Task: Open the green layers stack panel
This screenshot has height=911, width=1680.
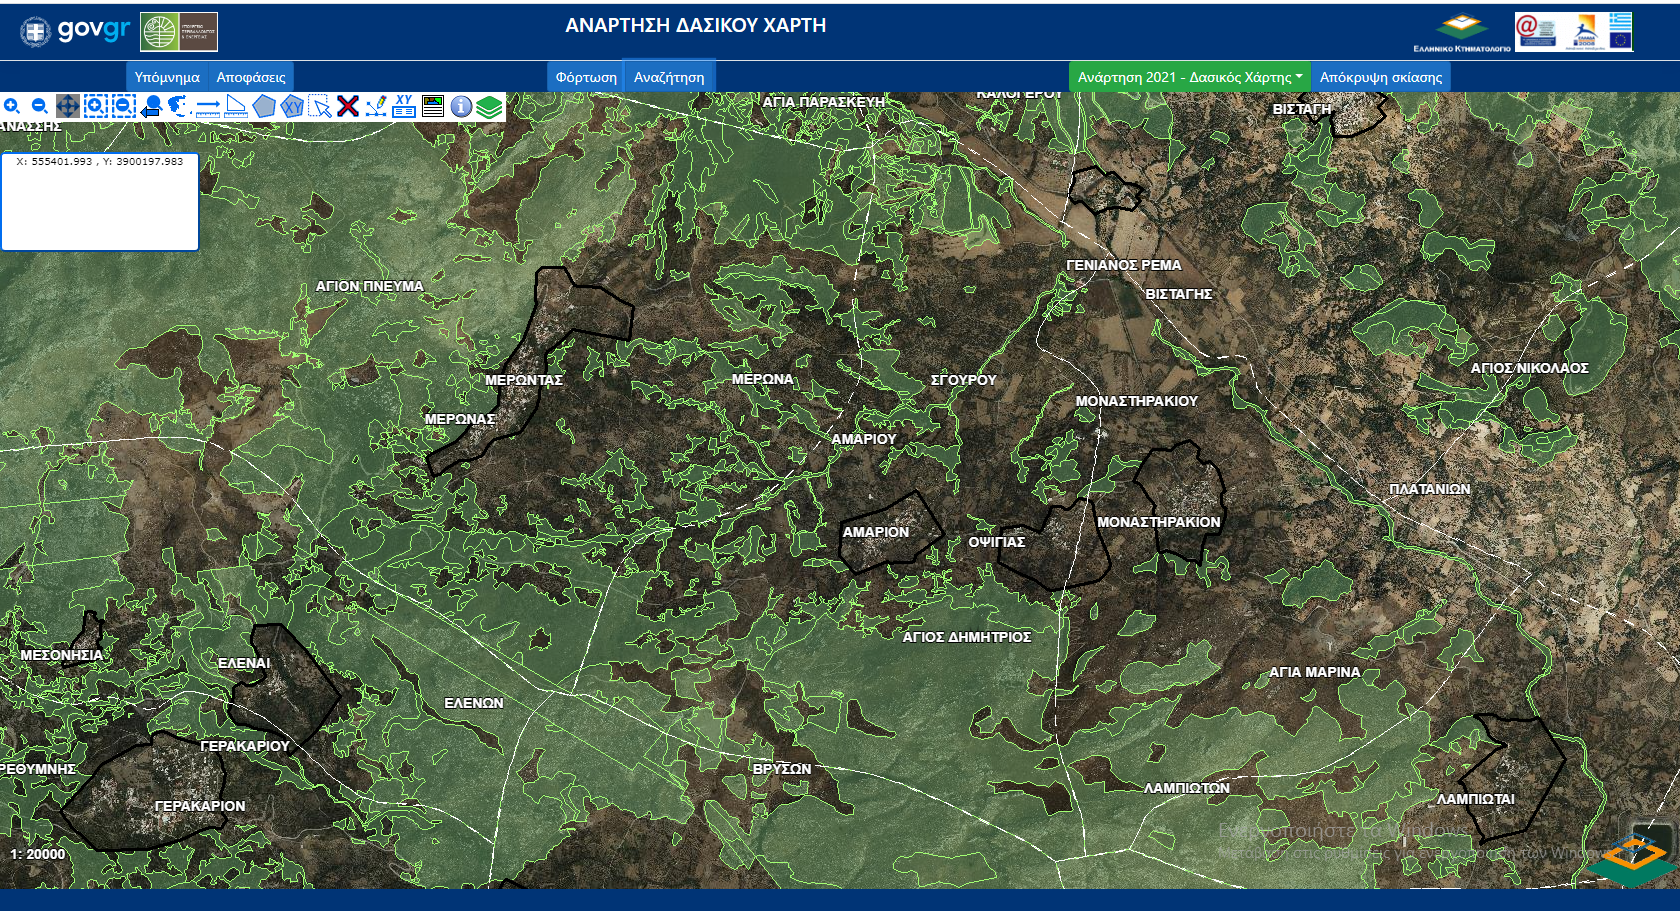Action: coord(489,106)
